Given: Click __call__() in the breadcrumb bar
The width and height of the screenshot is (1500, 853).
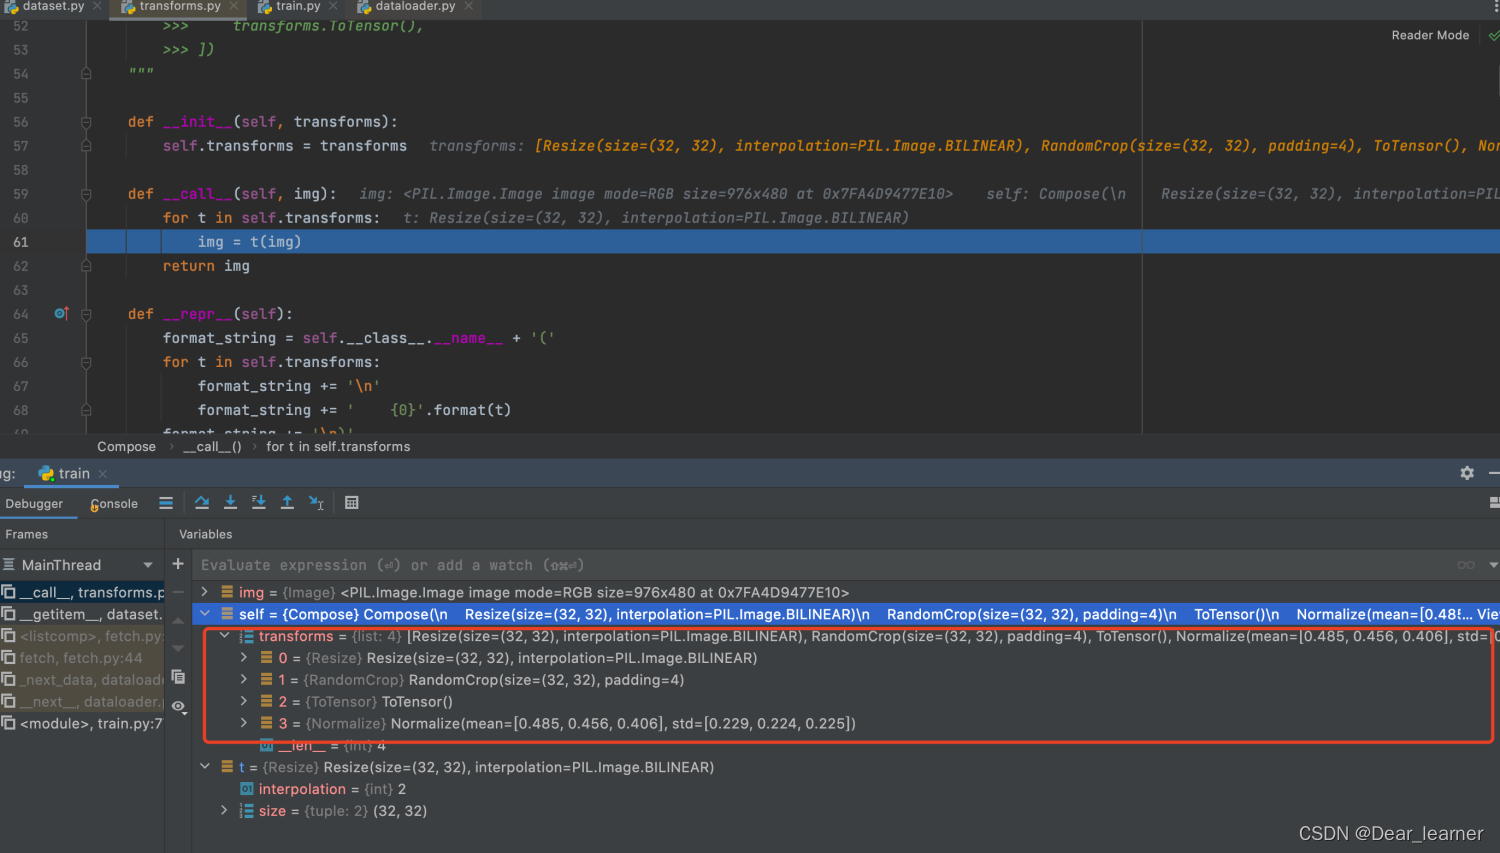Looking at the screenshot, I should point(212,447).
